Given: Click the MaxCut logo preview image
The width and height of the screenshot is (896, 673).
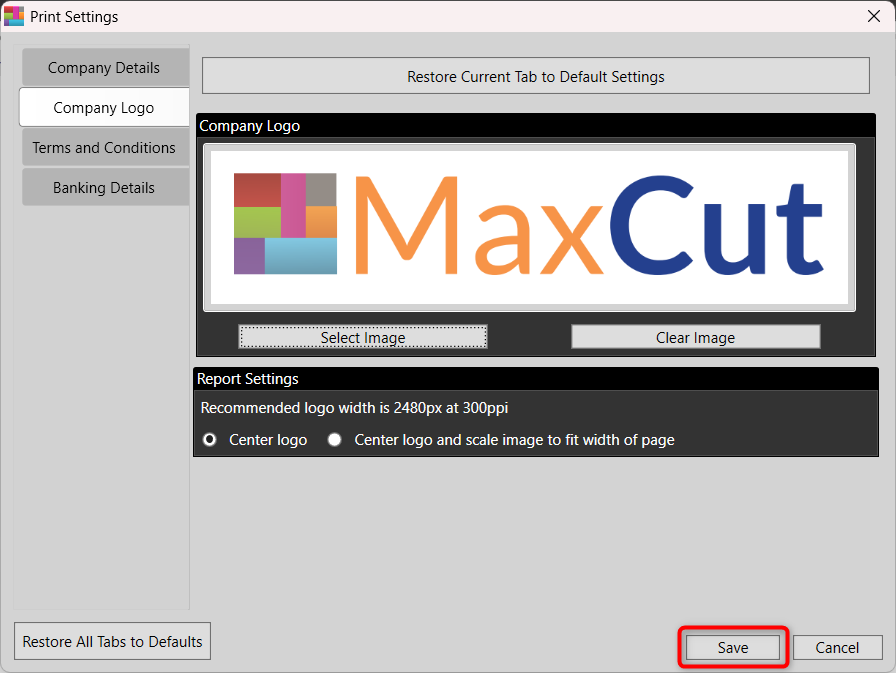Looking at the screenshot, I should pyautogui.click(x=529, y=227).
